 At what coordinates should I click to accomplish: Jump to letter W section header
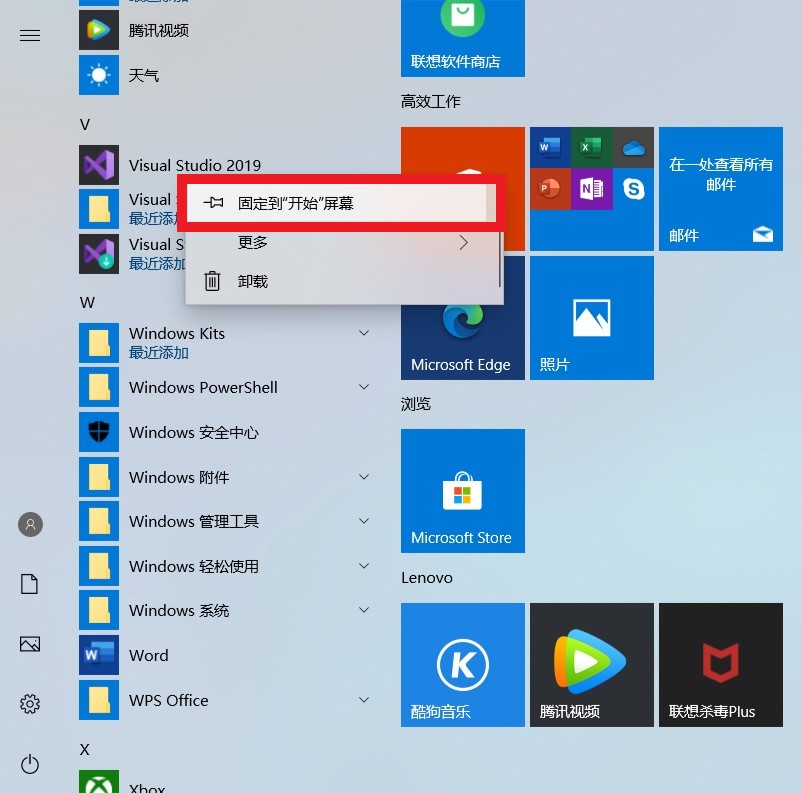[x=87, y=302]
